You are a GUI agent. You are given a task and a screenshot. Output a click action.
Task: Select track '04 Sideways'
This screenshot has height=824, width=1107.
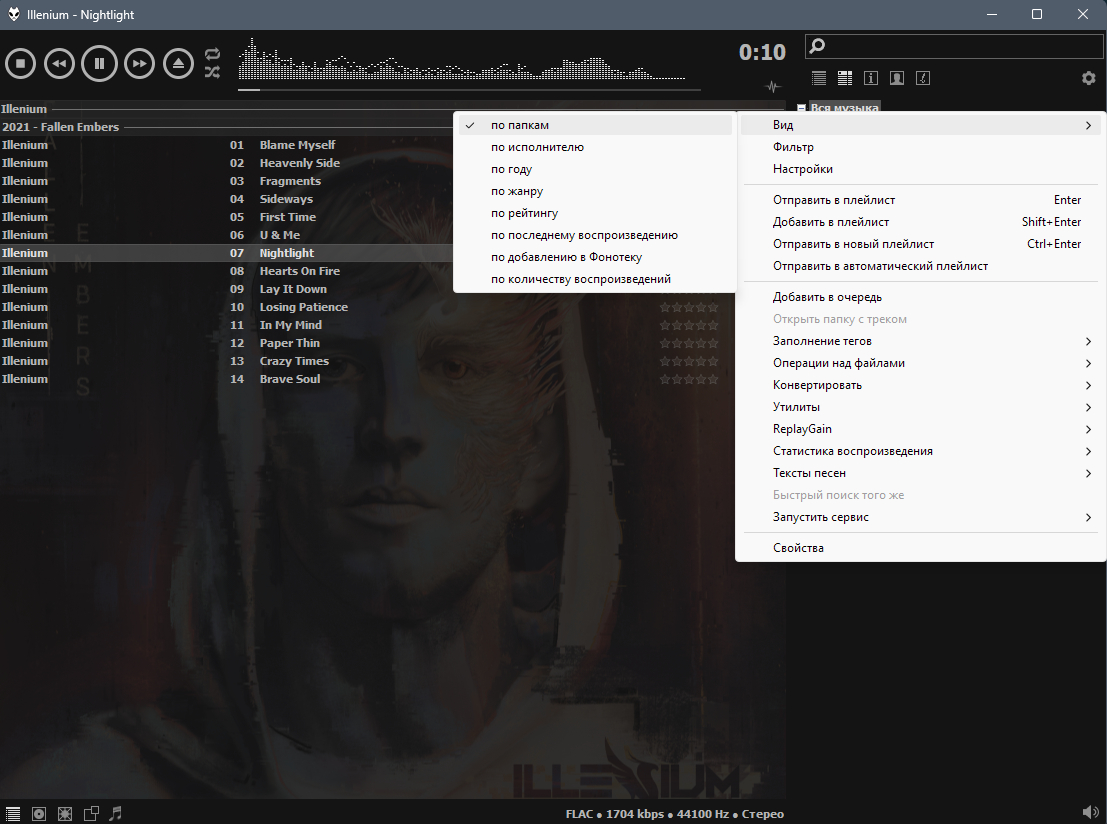[226, 199]
